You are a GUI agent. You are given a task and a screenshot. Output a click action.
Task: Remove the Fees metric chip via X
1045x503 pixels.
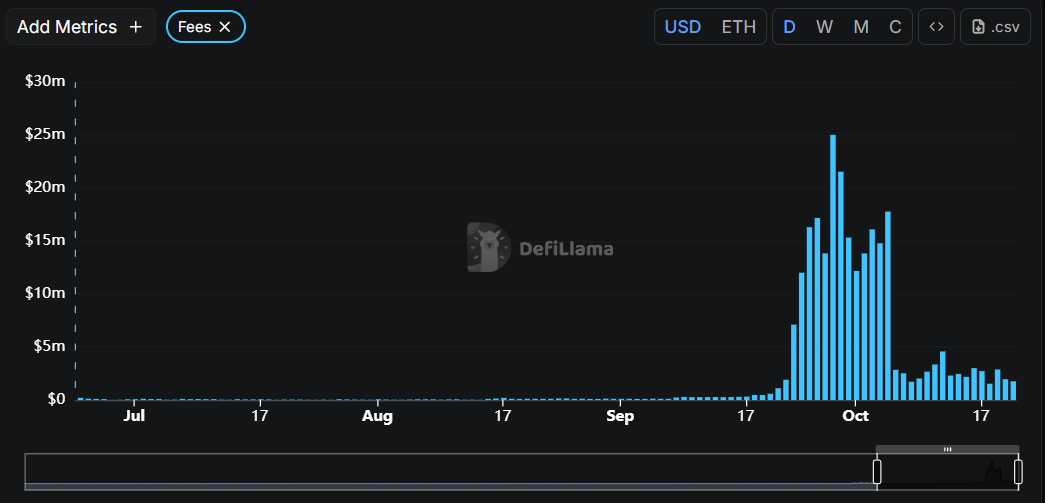[225, 27]
